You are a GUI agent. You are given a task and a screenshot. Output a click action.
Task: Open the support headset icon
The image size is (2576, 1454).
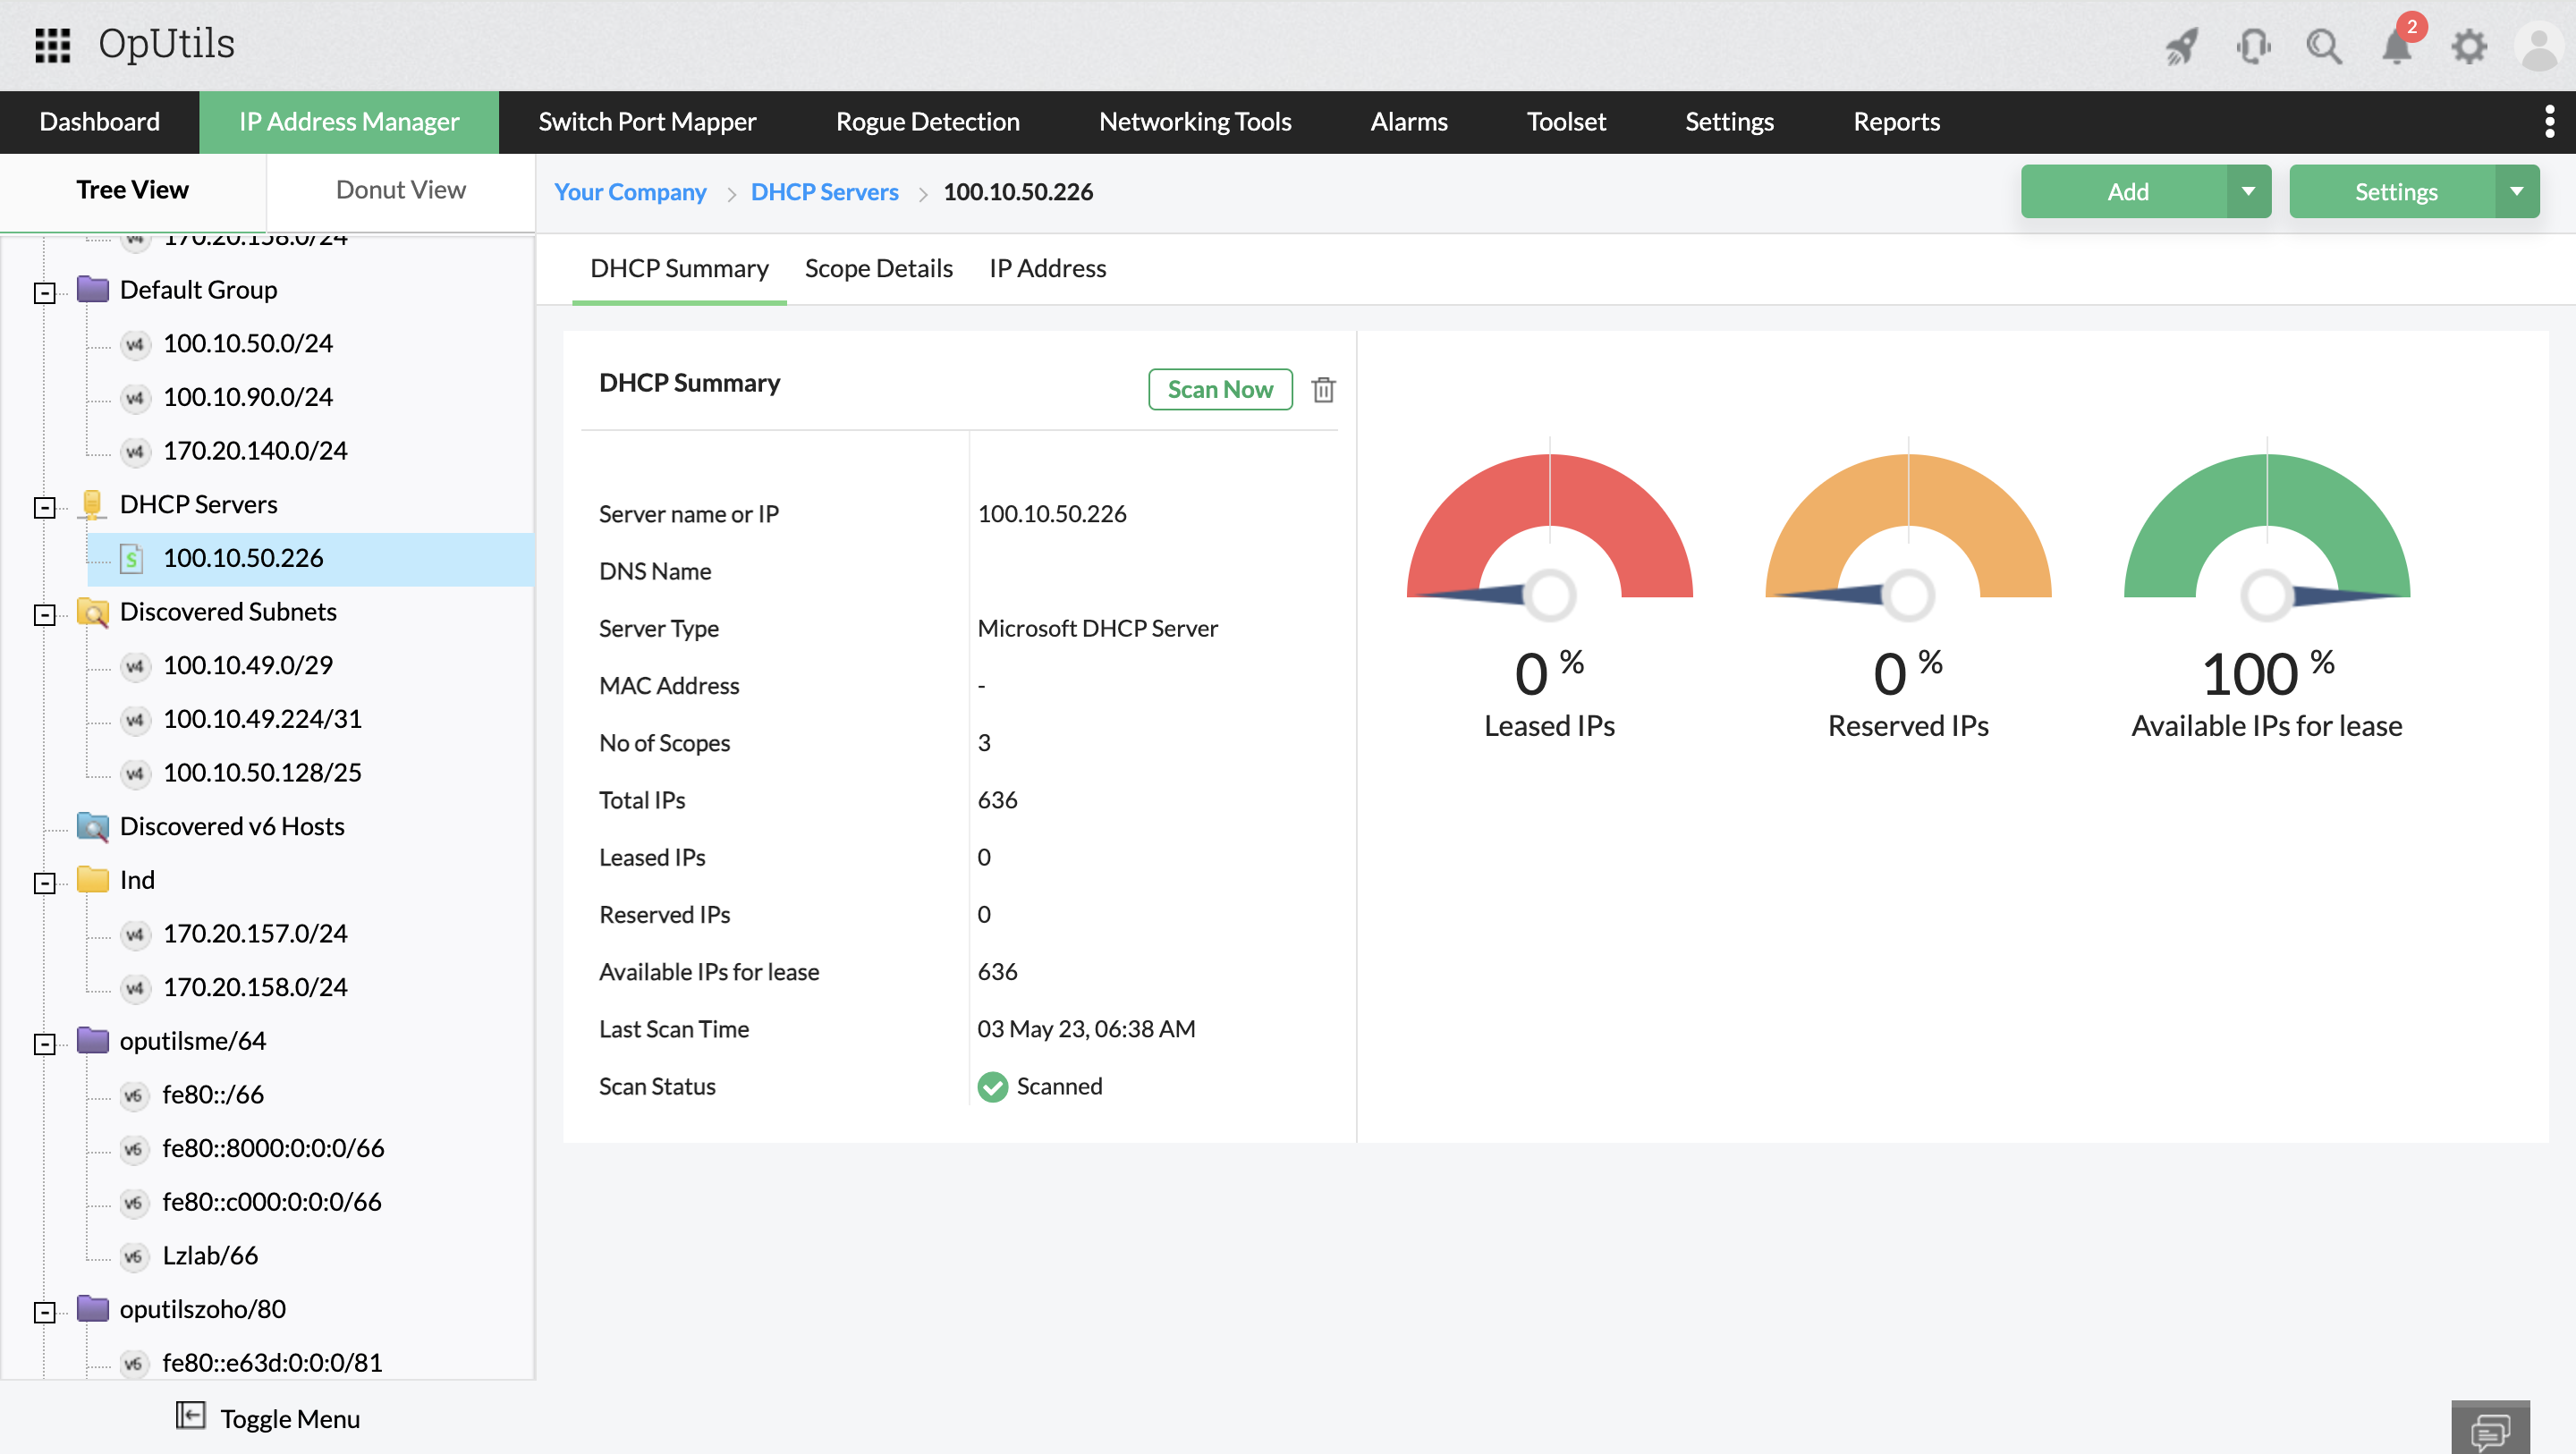pyautogui.click(x=2253, y=46)
